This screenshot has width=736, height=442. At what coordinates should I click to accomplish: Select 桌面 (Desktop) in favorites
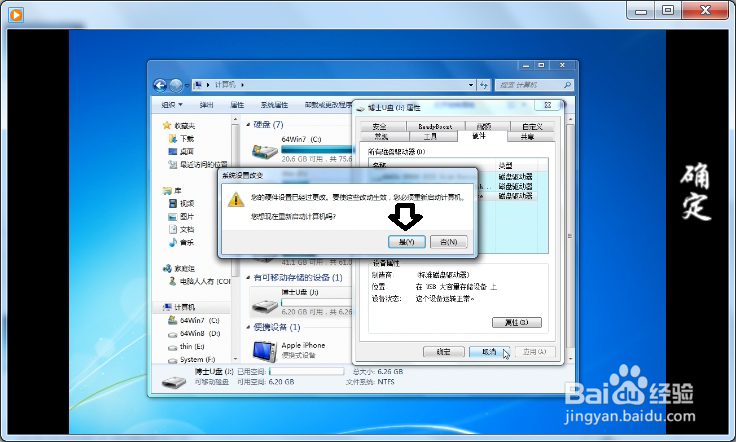(x=187, y=152)
